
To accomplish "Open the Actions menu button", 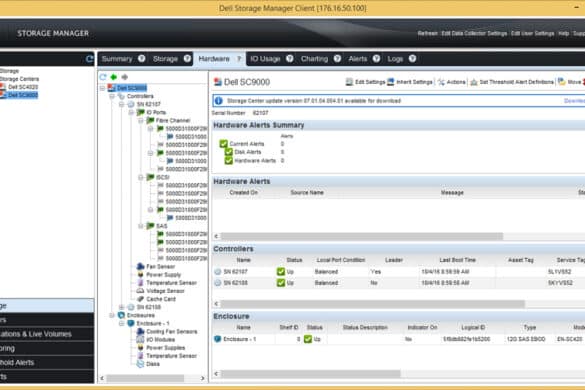I will pyautogui.click(x=451, y=82).
